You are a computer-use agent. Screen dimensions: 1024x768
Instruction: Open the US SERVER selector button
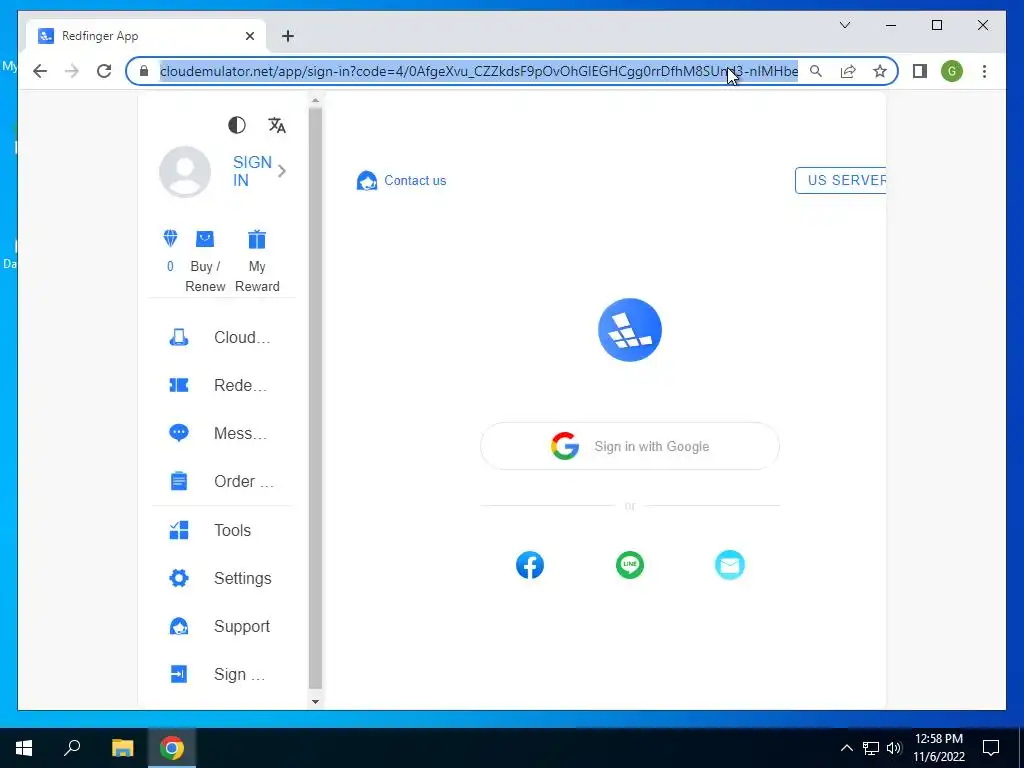pyautogui.click(x=840, y=181)
